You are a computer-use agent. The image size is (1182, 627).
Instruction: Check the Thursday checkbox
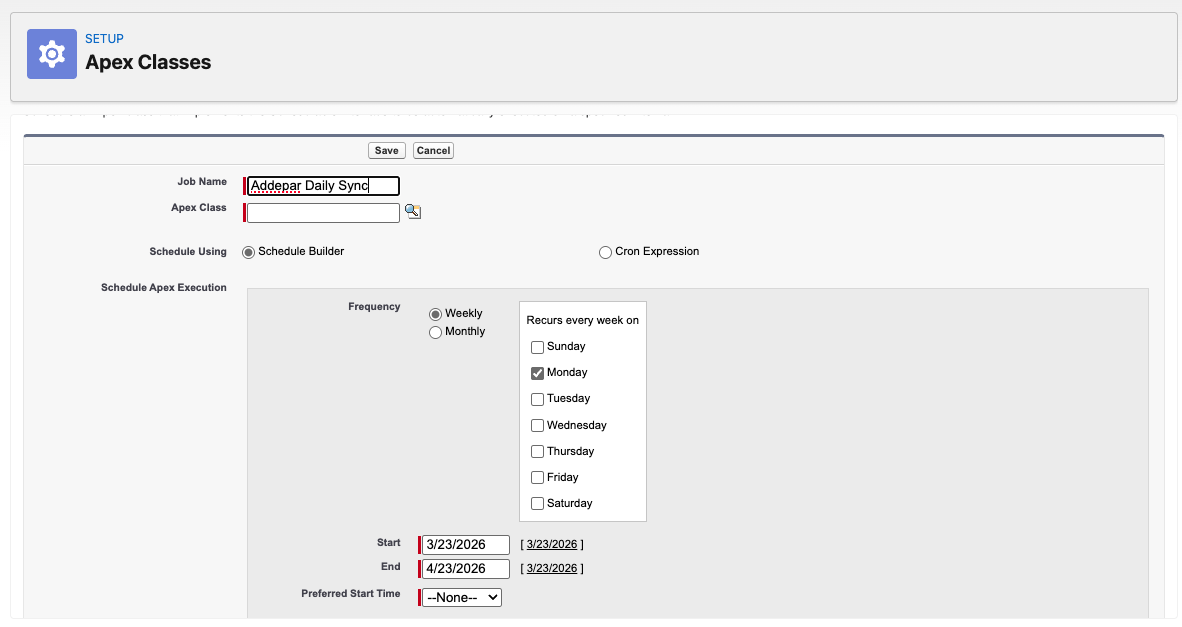pyautogui.click(x=537, y=451)
